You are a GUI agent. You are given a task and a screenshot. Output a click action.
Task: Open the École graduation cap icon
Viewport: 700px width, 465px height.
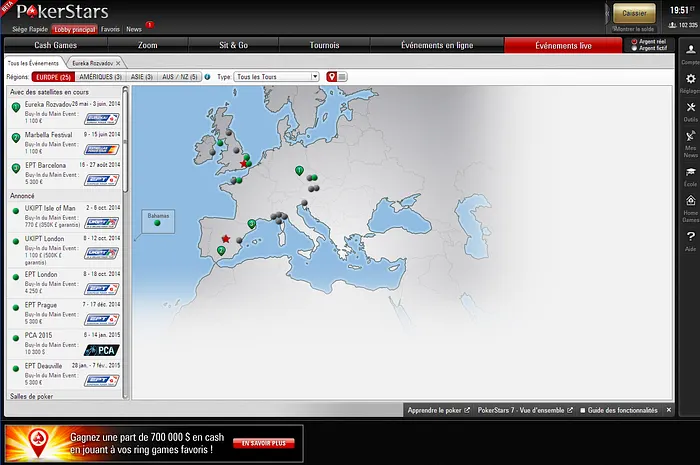click(690, 171)
